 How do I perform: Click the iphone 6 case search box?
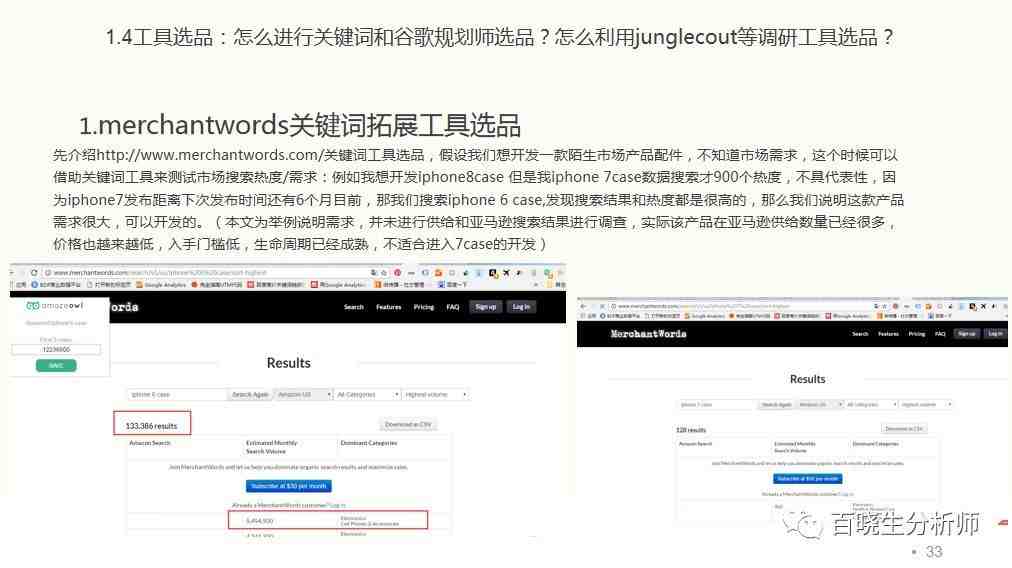click(x=177, y=394)
